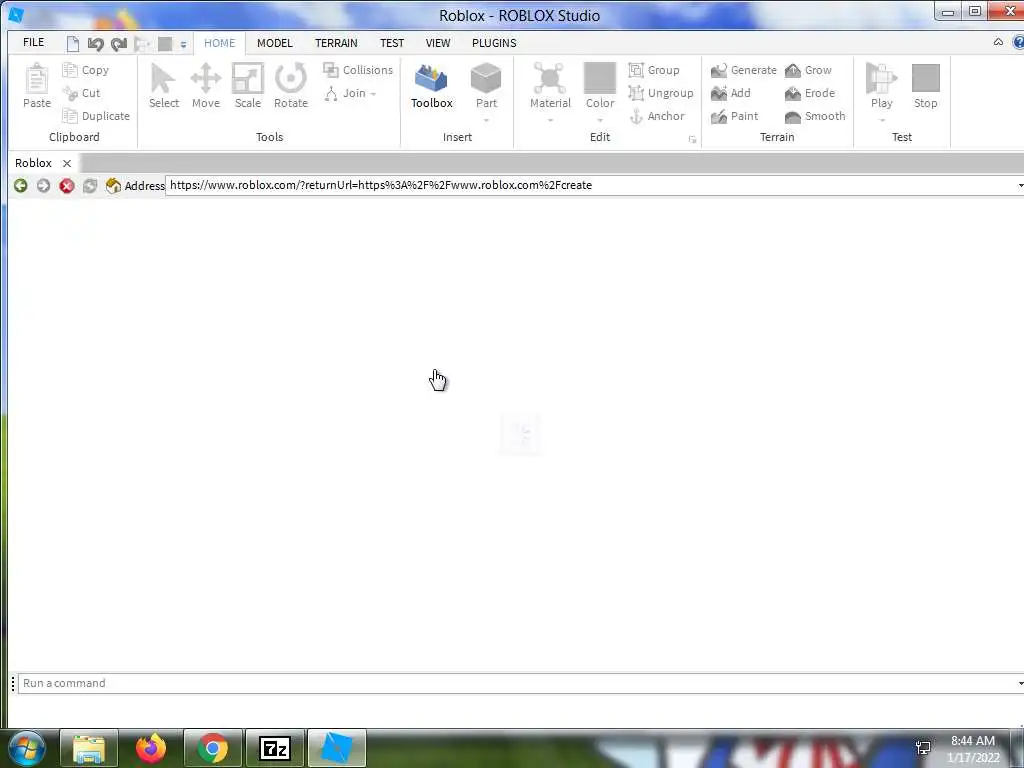The image size is (1024, 768).
Task: Toggle the Collisions option
Action: [358, 70]
